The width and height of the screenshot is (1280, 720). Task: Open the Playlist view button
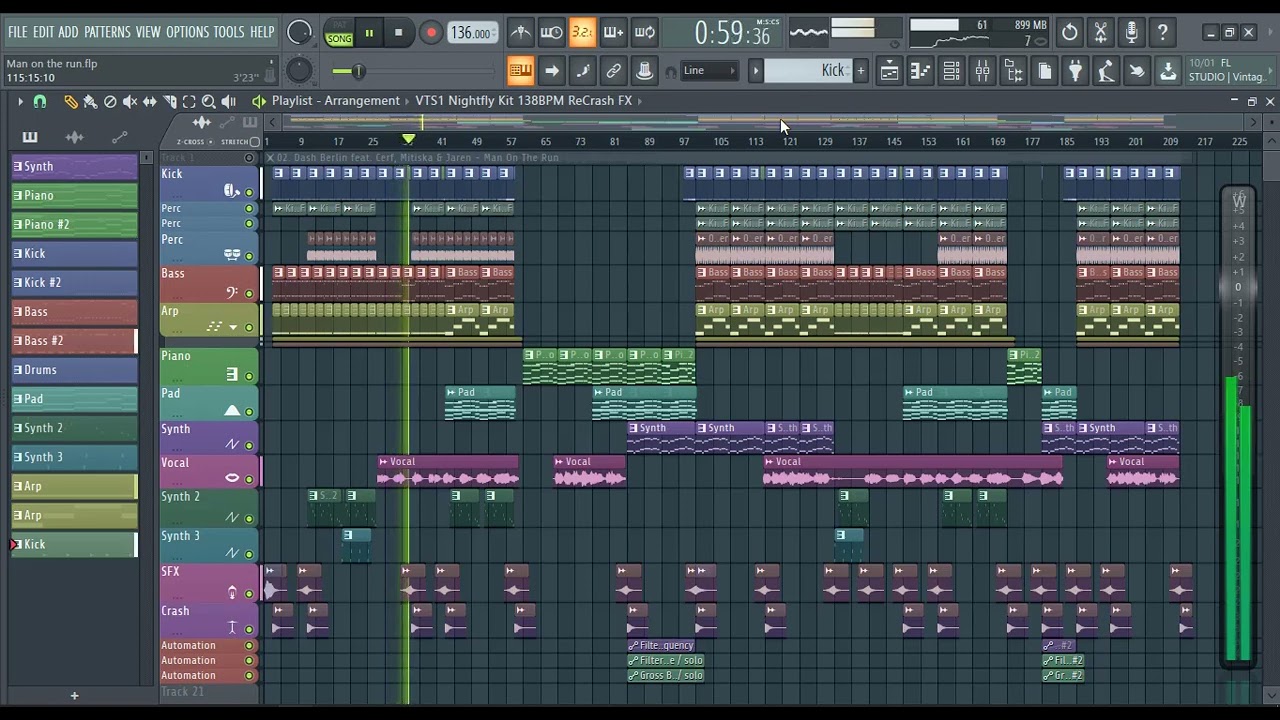(889, 71)
